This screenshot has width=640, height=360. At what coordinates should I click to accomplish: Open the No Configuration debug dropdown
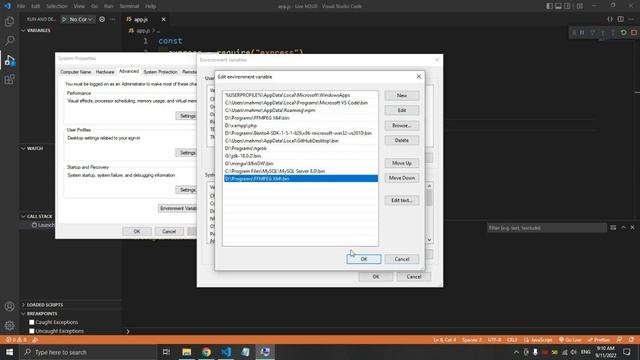tap(80, 19)
